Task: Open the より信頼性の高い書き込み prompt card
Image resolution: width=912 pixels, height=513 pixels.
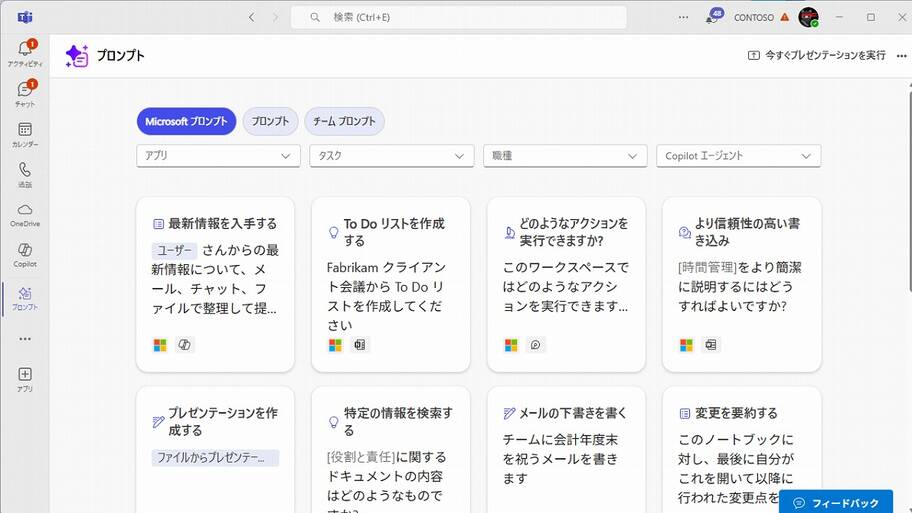Action: [742, 284]
